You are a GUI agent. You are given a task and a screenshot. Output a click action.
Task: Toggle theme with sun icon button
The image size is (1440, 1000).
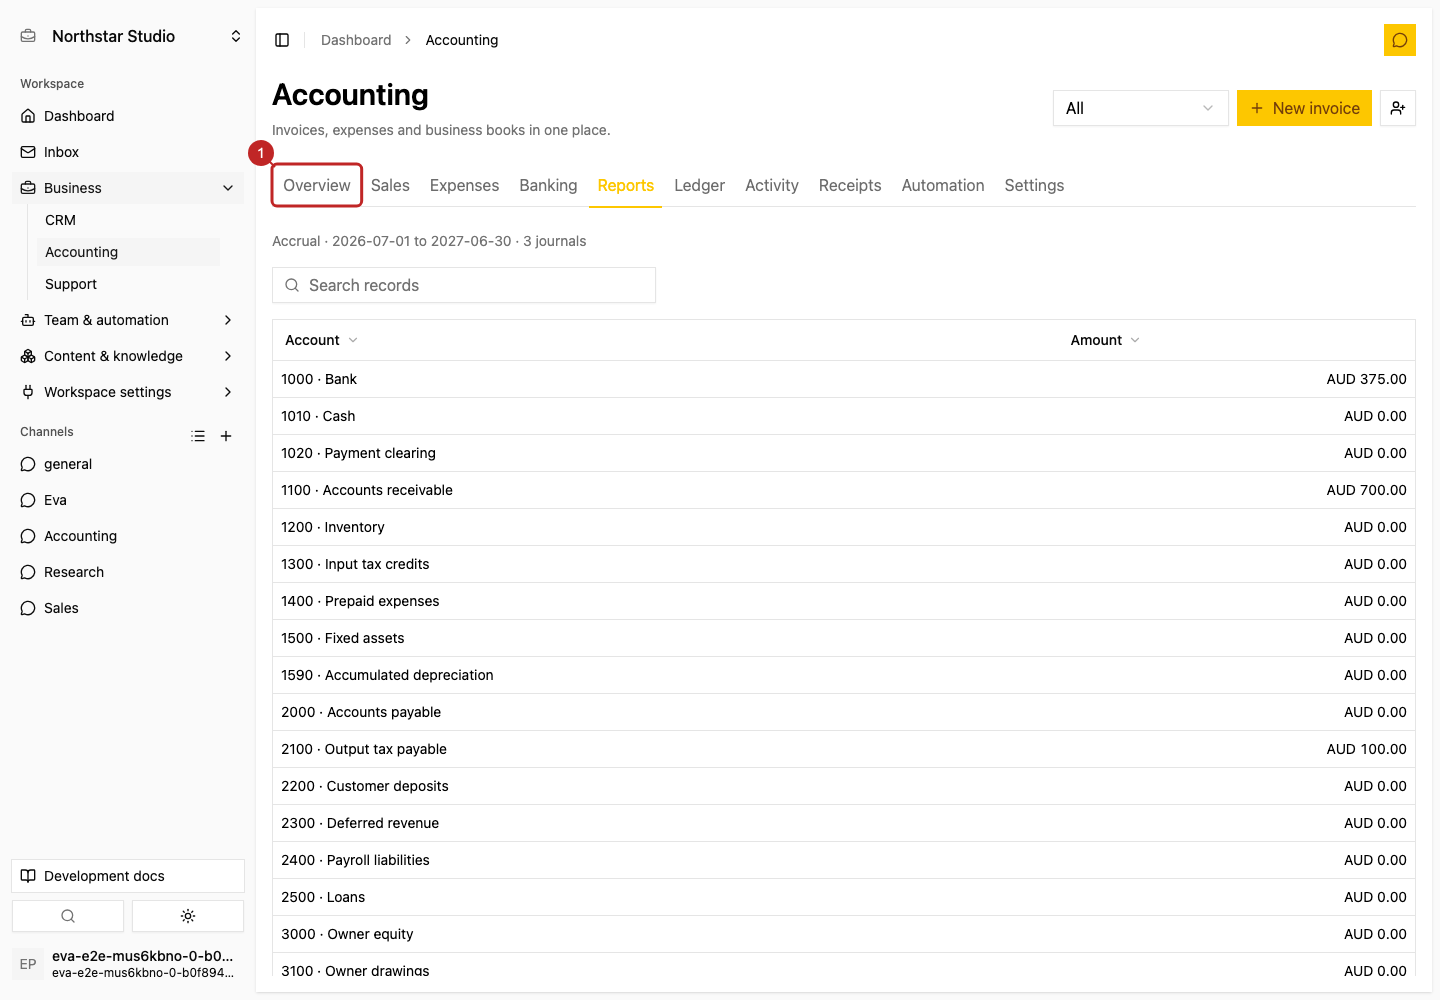click(188, 916)
